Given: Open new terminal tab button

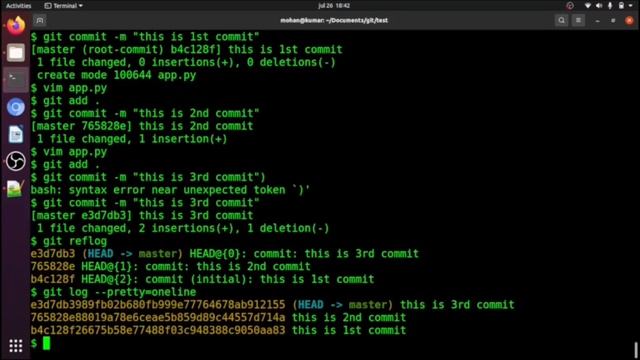Looking at the screenshot, I should [40, 20].
